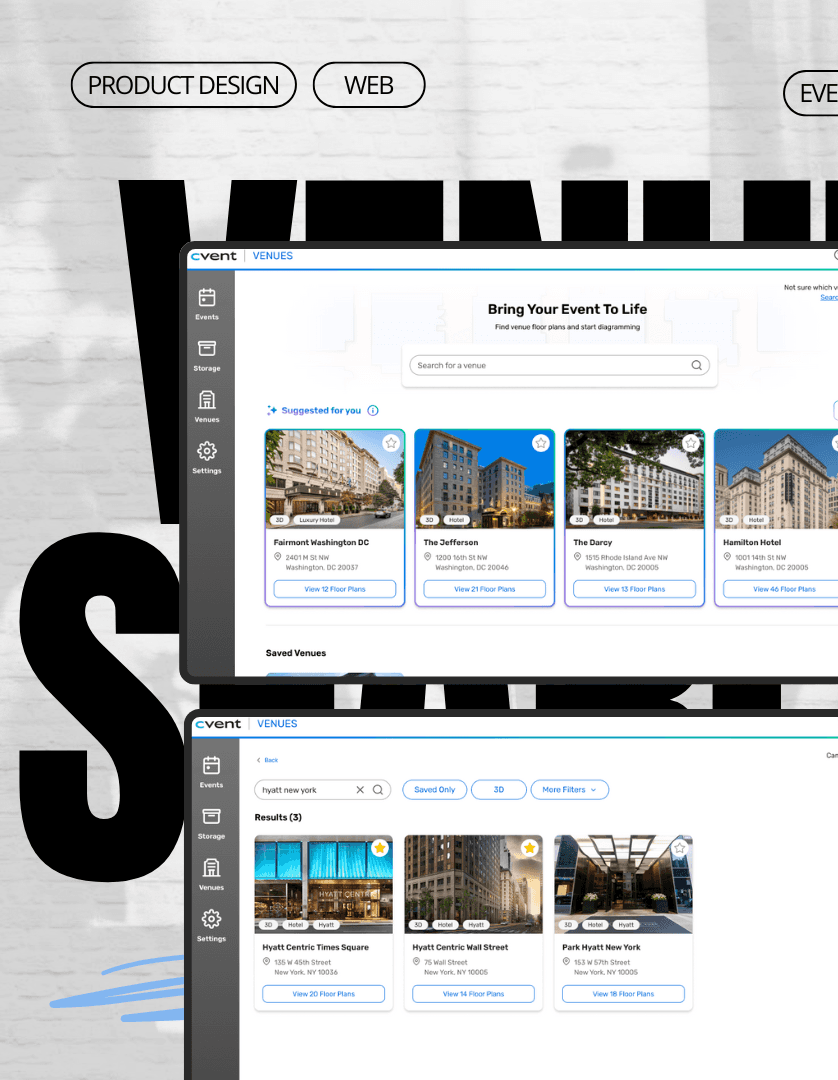The width and height of the screenshot is (838, 1080).
Task: Save The Jefferson with its star
Action: tap(541, 443)
